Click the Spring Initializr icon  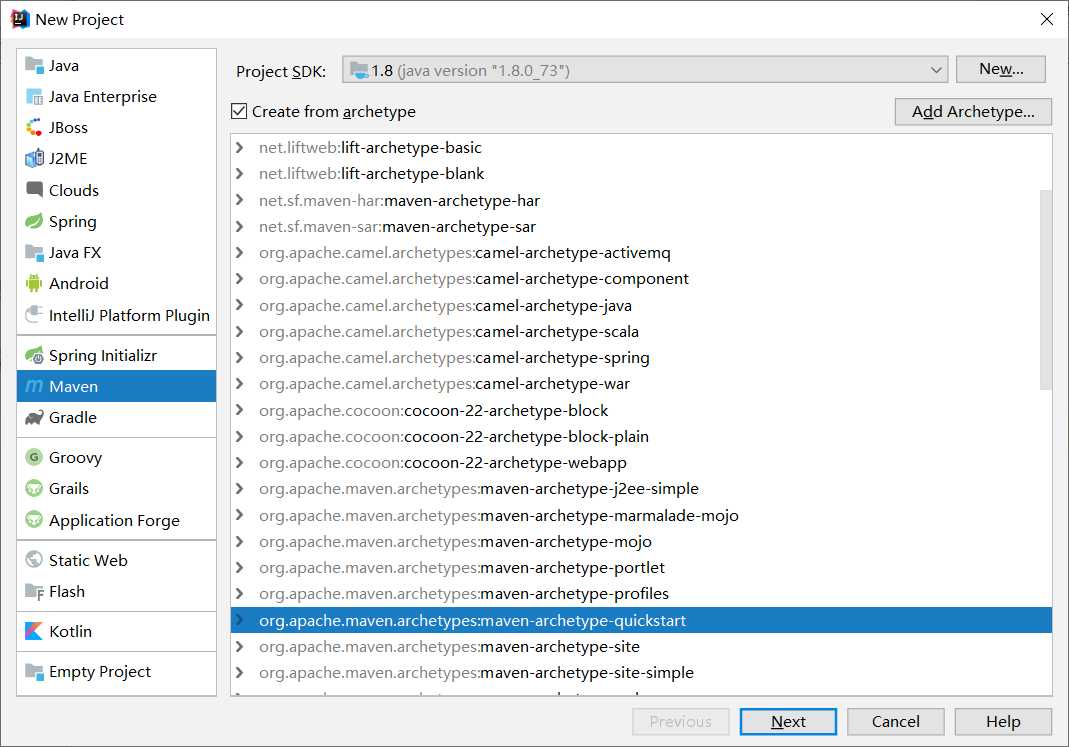pyautogui.click(x=34, y=355)
